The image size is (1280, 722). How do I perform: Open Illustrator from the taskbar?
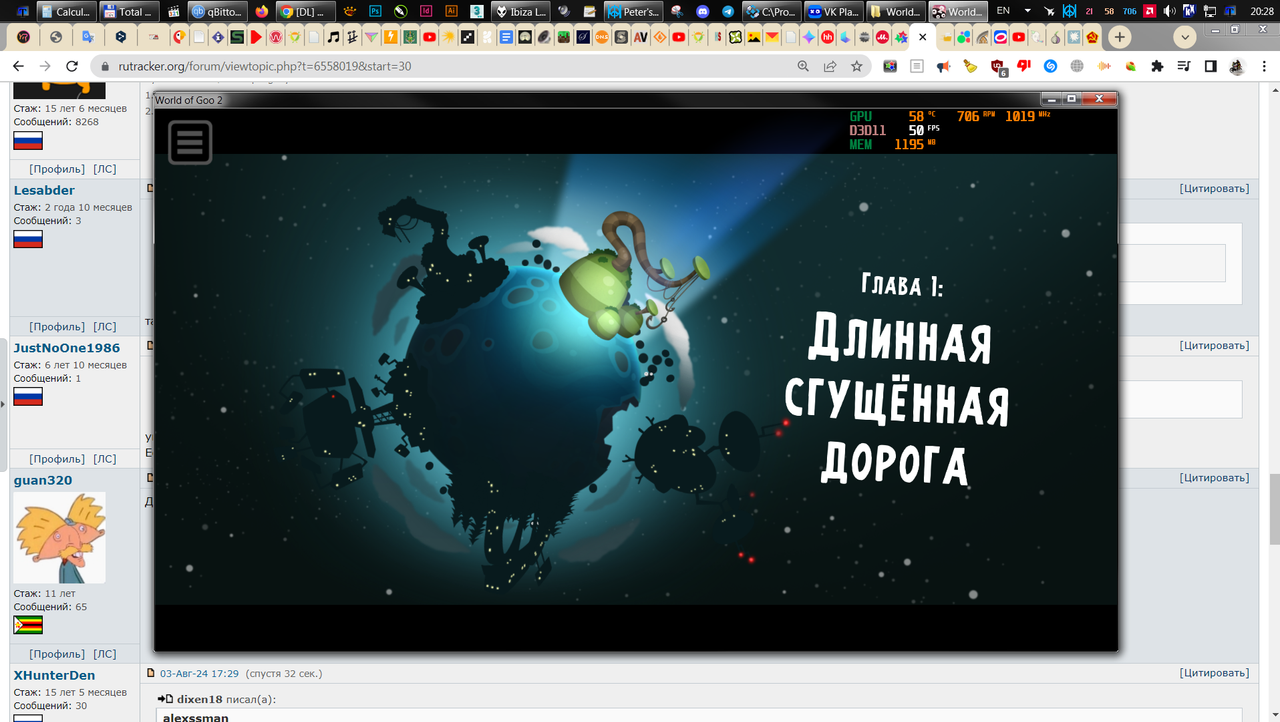[451, 12]
